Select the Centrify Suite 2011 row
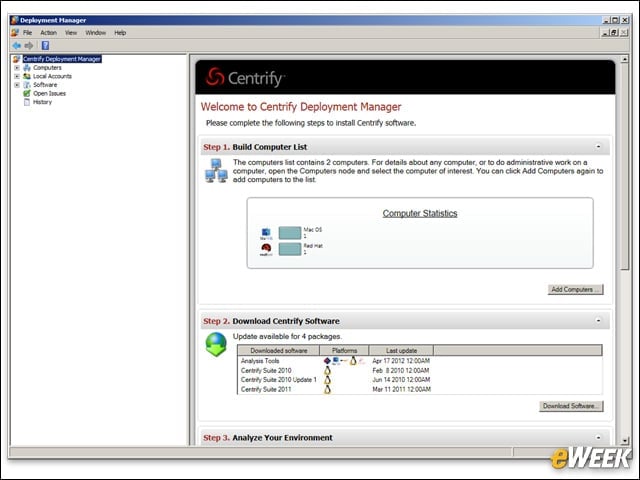The height and width of the screenshot is (480, 640). pos(420,390)
